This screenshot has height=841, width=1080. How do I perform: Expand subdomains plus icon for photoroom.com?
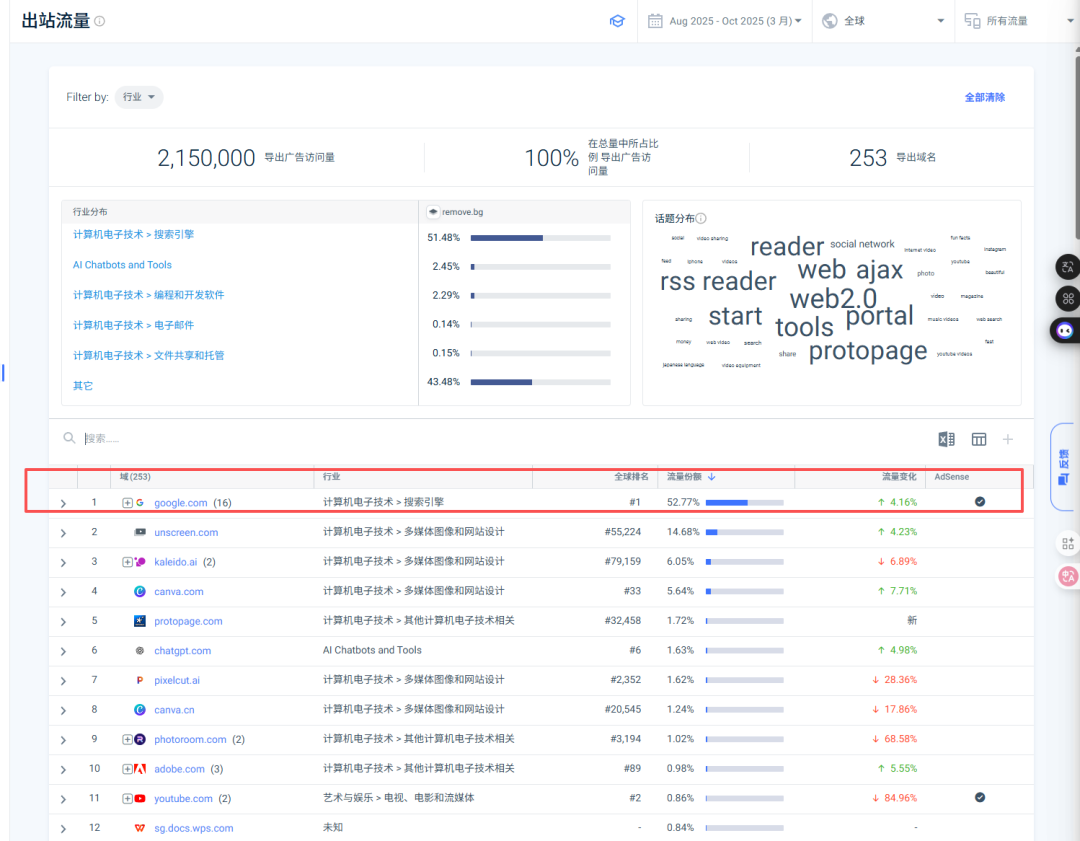pyautogui.click(x=127, y=739)
